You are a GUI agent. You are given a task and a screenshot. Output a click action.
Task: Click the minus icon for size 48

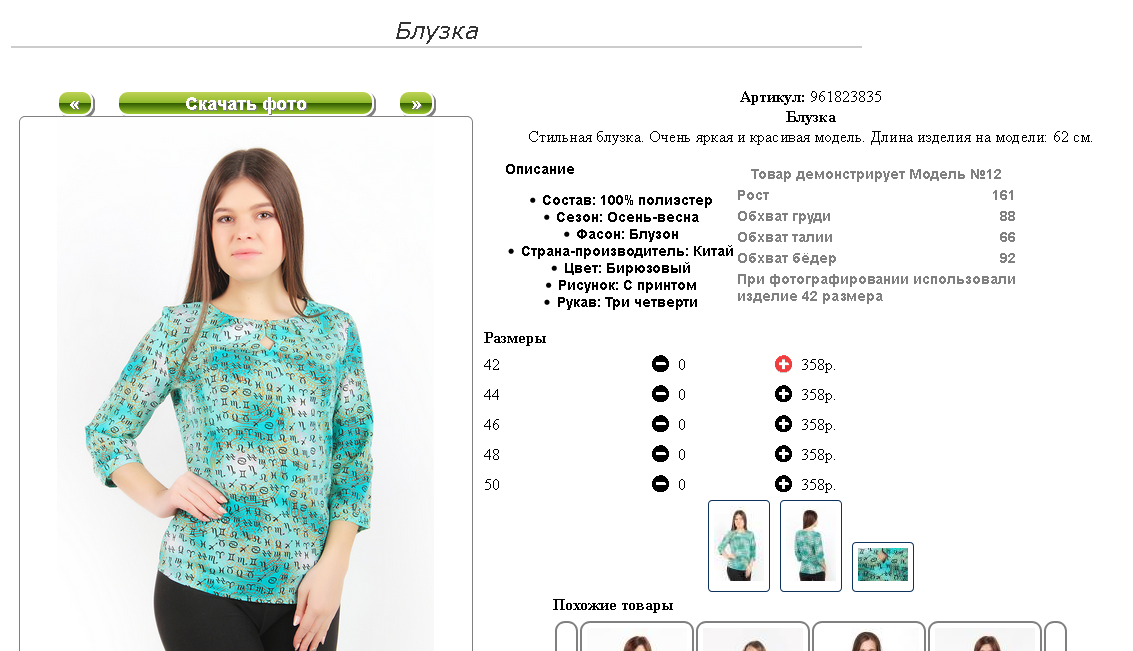[x=660, y=454]
